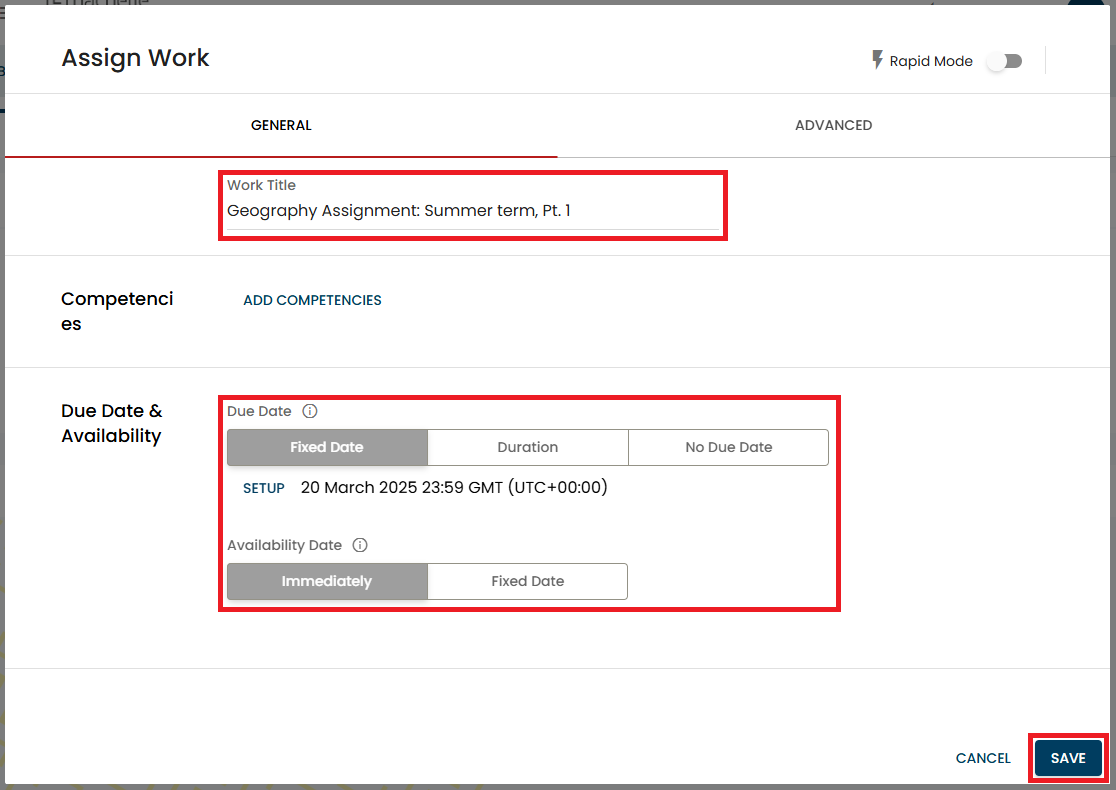Select Fixed Date under Availability Date
1116x790 pixels.
[528, 581]
